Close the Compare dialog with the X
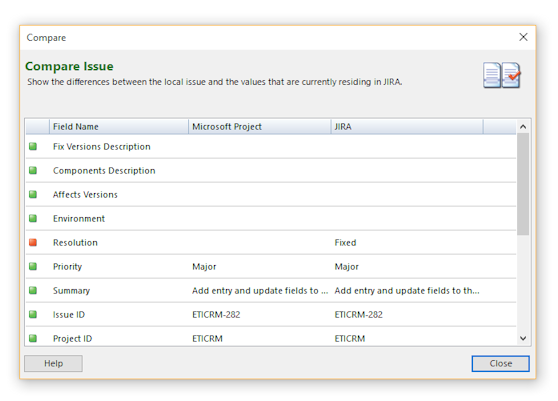 [523, 37]
